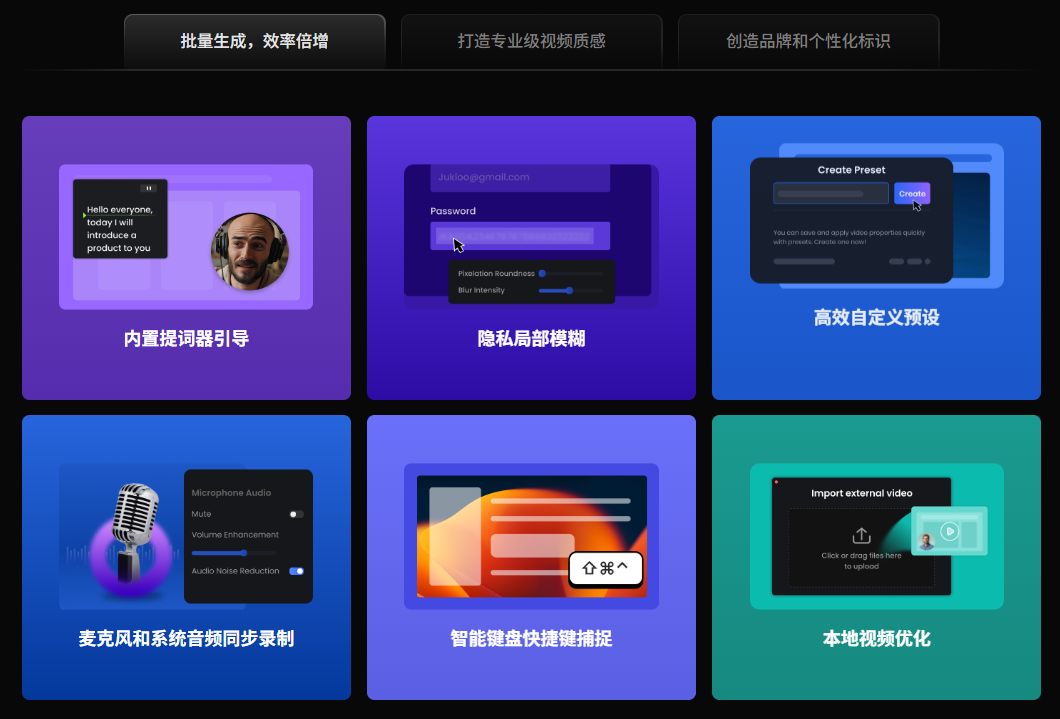Click the webcam avatar of man with headphones
This screenshot has height=719, width=1060.
(x=250, y=251)
